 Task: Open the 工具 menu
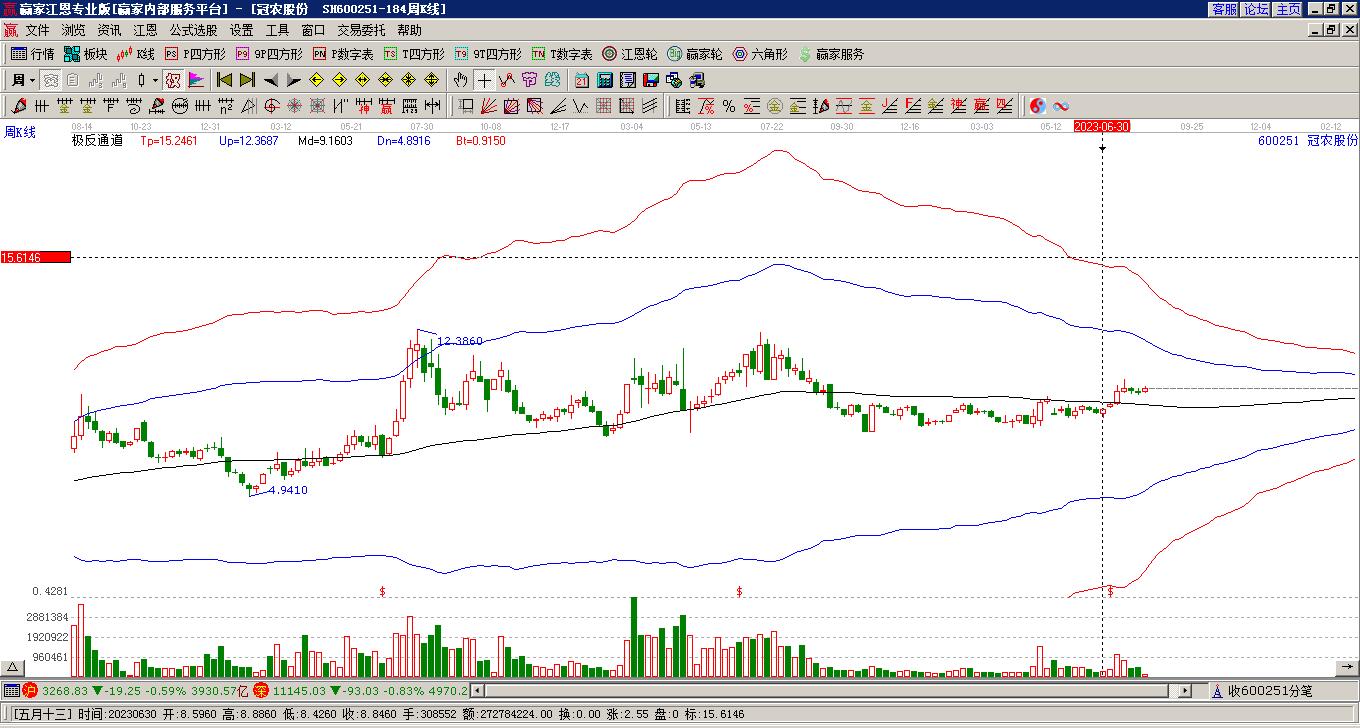(x=277, y=30)
